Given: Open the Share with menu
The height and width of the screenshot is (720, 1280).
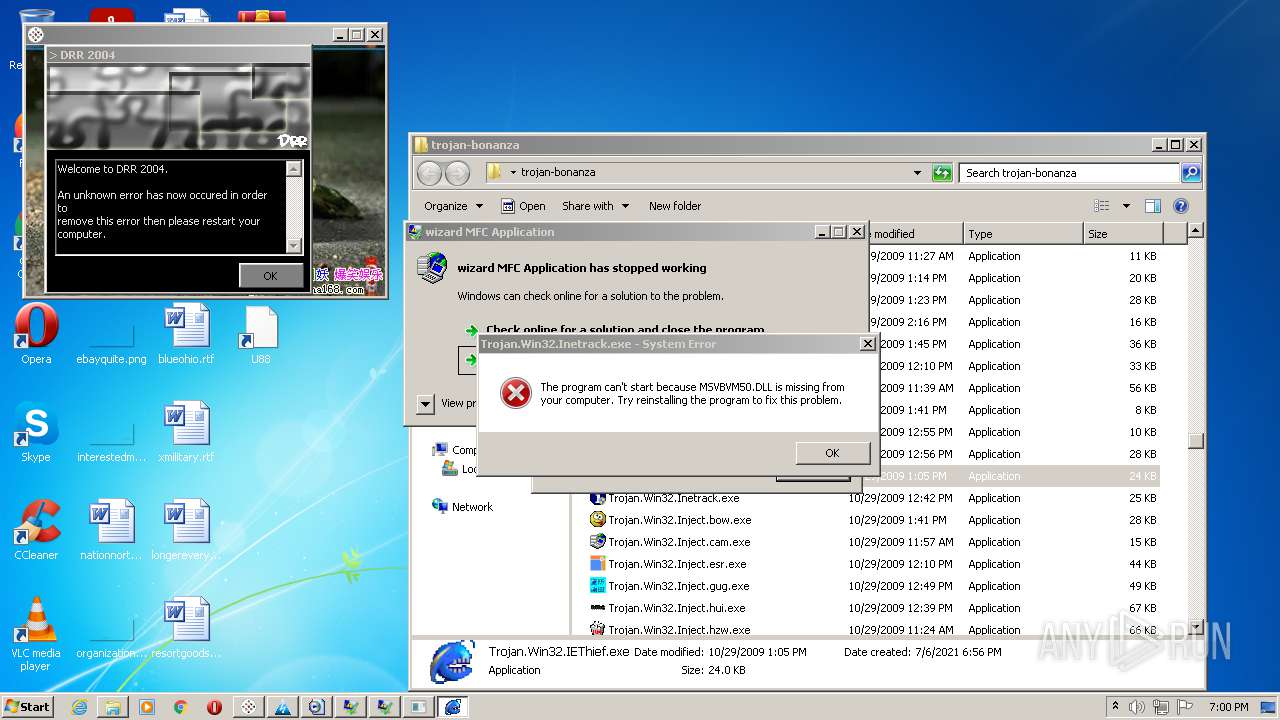Looking at the screenshot, I should 596,206.
